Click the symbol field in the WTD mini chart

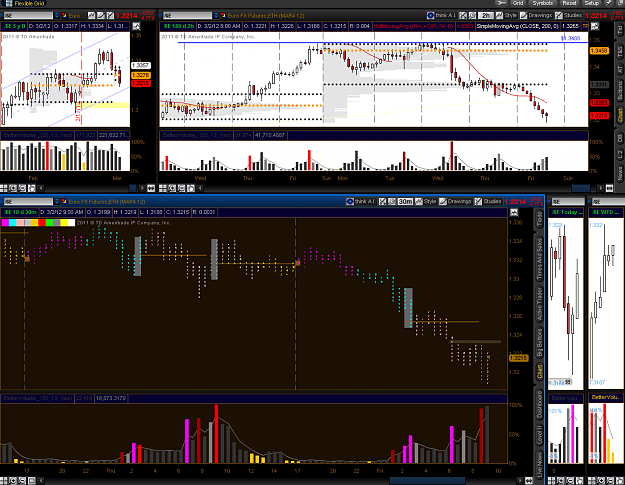point(607,202)
